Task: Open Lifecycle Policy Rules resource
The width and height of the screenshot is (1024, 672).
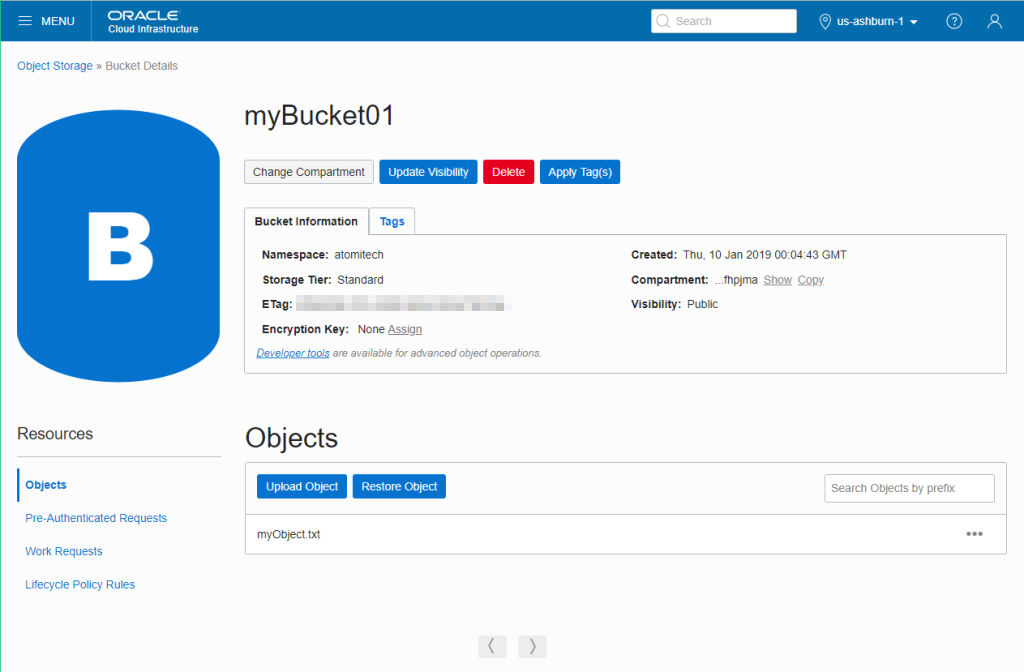Action: 80,584
